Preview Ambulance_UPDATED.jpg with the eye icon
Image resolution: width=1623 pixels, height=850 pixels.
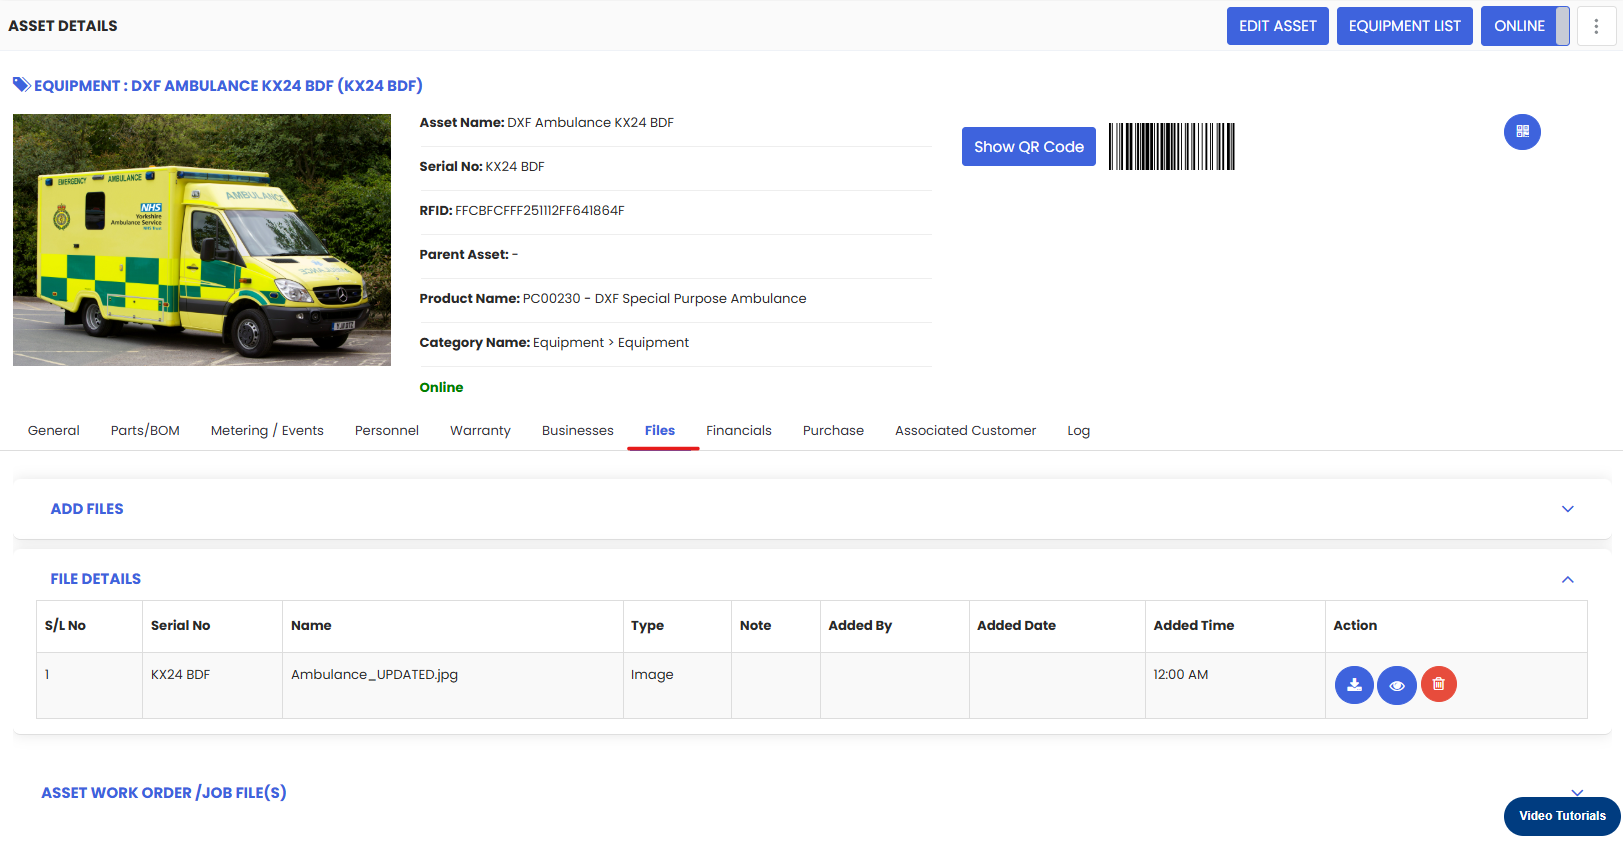coord(1397,685)
